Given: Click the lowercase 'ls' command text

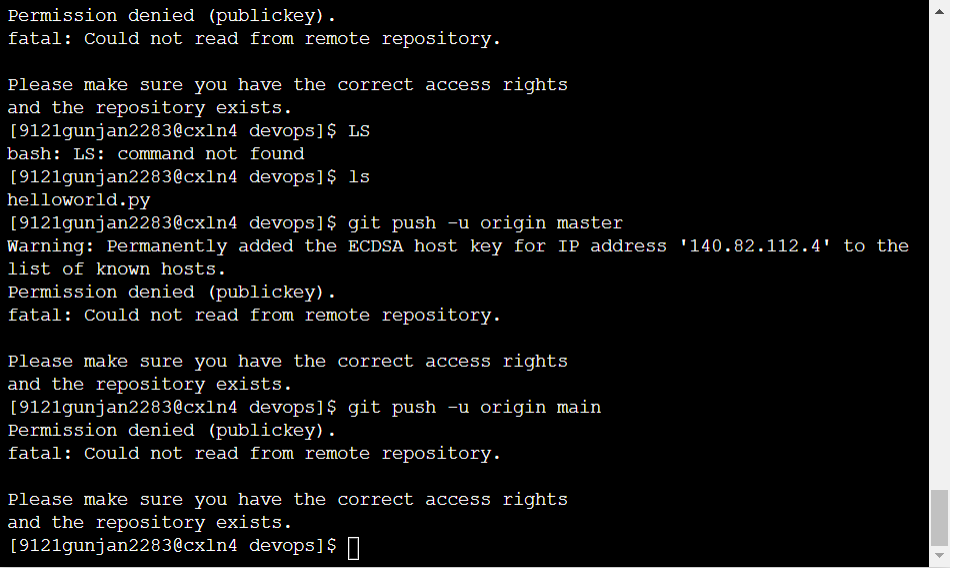Looking at the screenshot, I should point(359,177).
